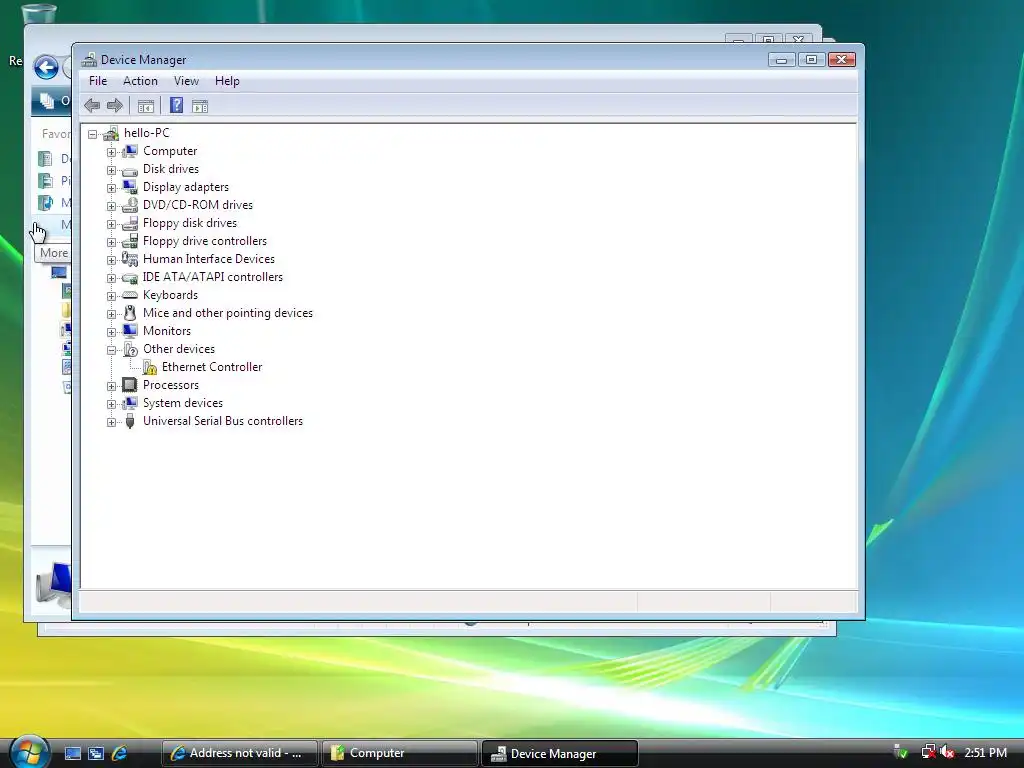1024x768 pixels.
Task: Open the View menu
Action: pyautogui.click(x=186, y=81)
